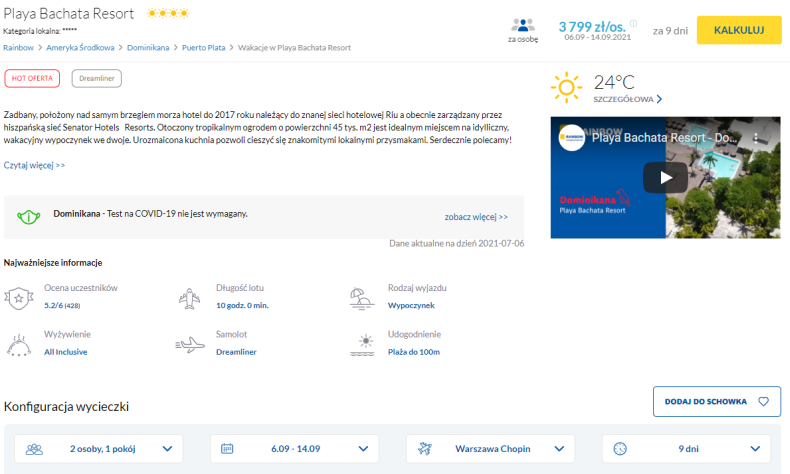Expand the '2 osoby, 1 pokój' dropdown
Viewport: 790px width, 474px height.
[99, 449]
